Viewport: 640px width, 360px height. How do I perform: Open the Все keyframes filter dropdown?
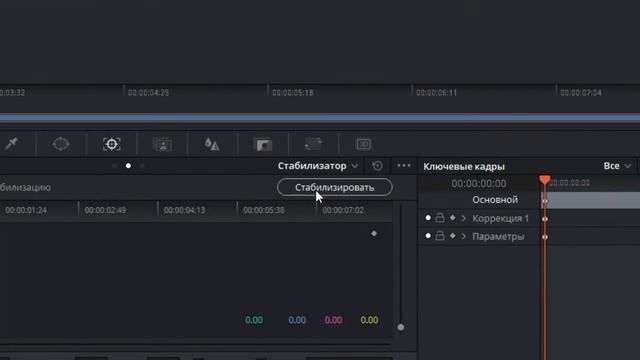point(617,166)
